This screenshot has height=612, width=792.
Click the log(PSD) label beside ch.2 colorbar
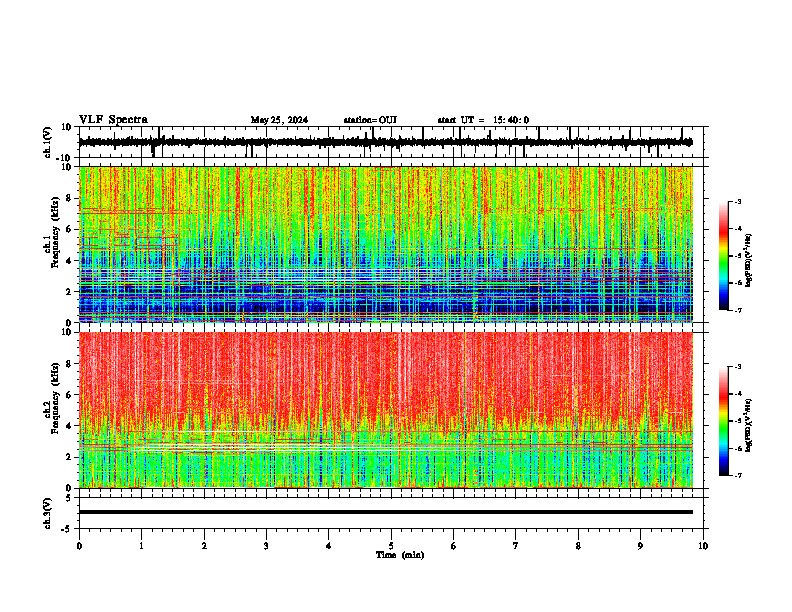coord(749,425)
